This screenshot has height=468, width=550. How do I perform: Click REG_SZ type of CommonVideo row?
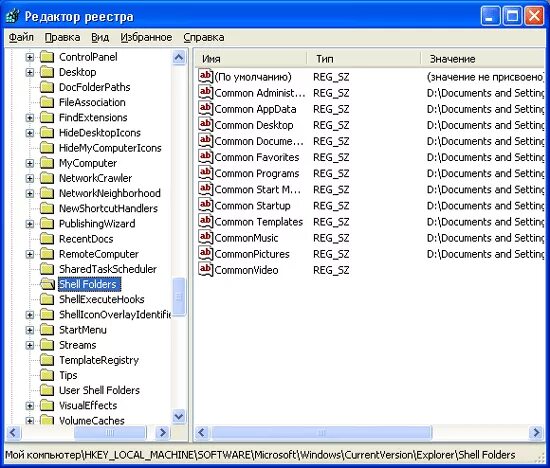(331, 270)
